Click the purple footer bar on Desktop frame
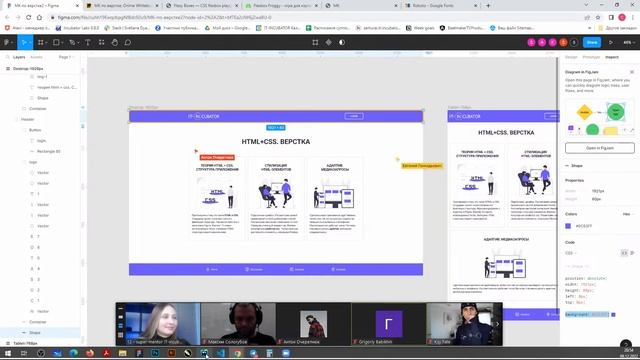This screenshot has width=640, height=360. [x=276, y=269]
